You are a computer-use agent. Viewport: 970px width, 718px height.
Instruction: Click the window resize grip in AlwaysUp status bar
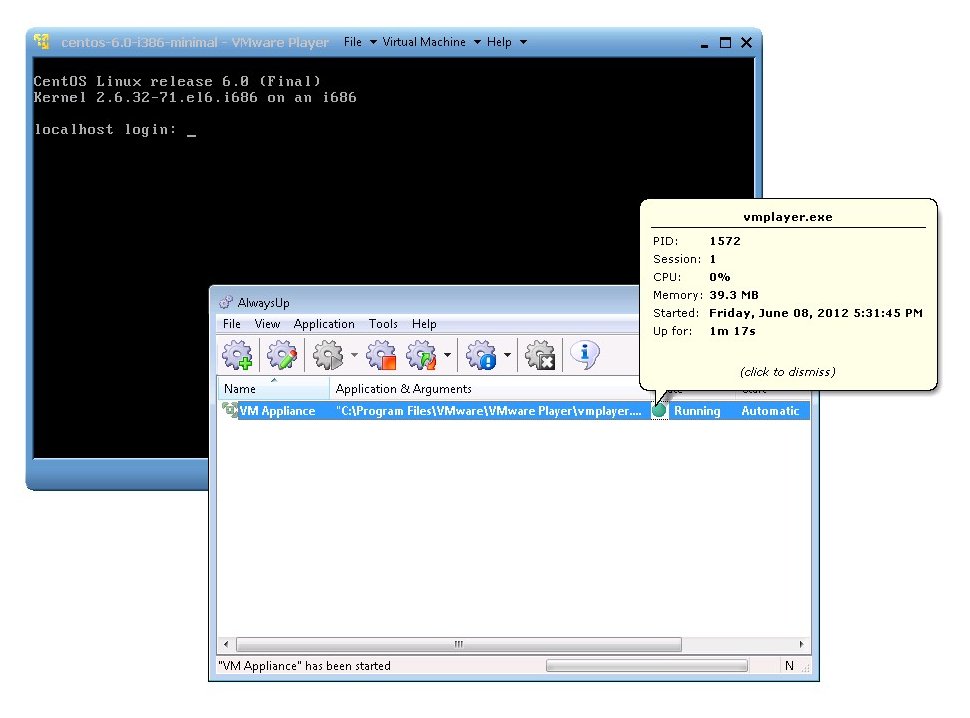[x=805, y=668]
